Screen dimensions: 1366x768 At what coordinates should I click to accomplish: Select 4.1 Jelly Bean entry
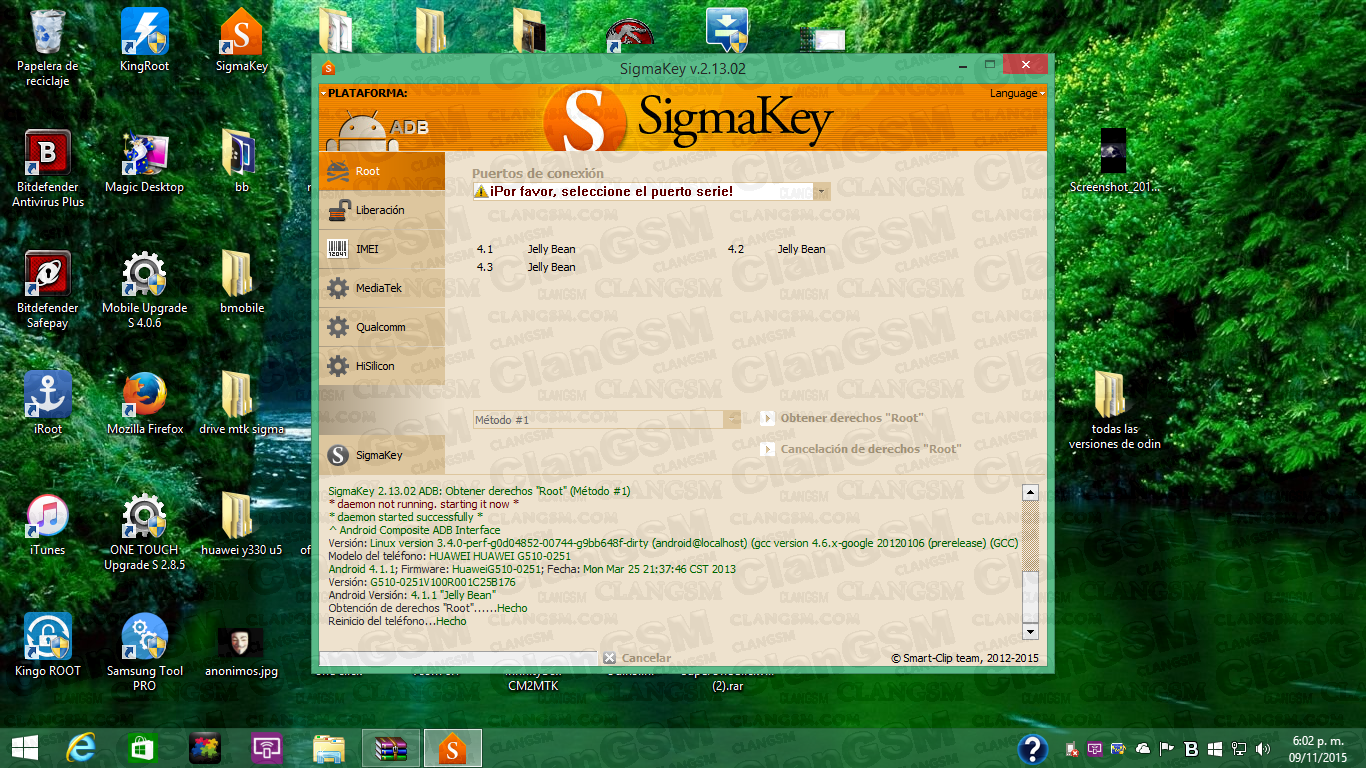[x=526, y=249]
